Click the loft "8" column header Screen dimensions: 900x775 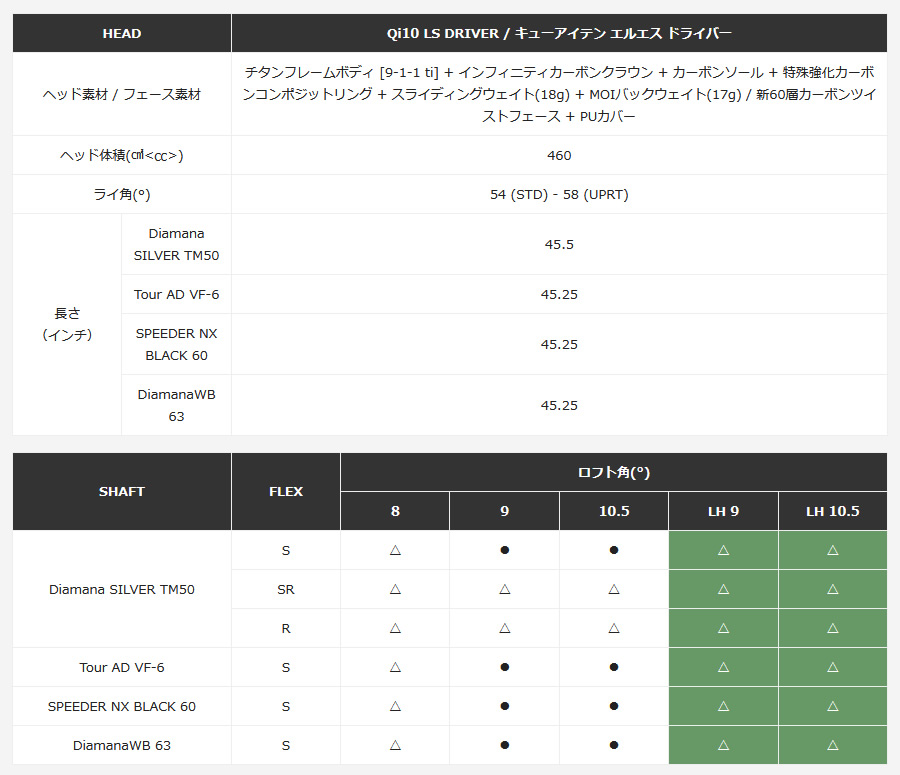click(395, 511)
